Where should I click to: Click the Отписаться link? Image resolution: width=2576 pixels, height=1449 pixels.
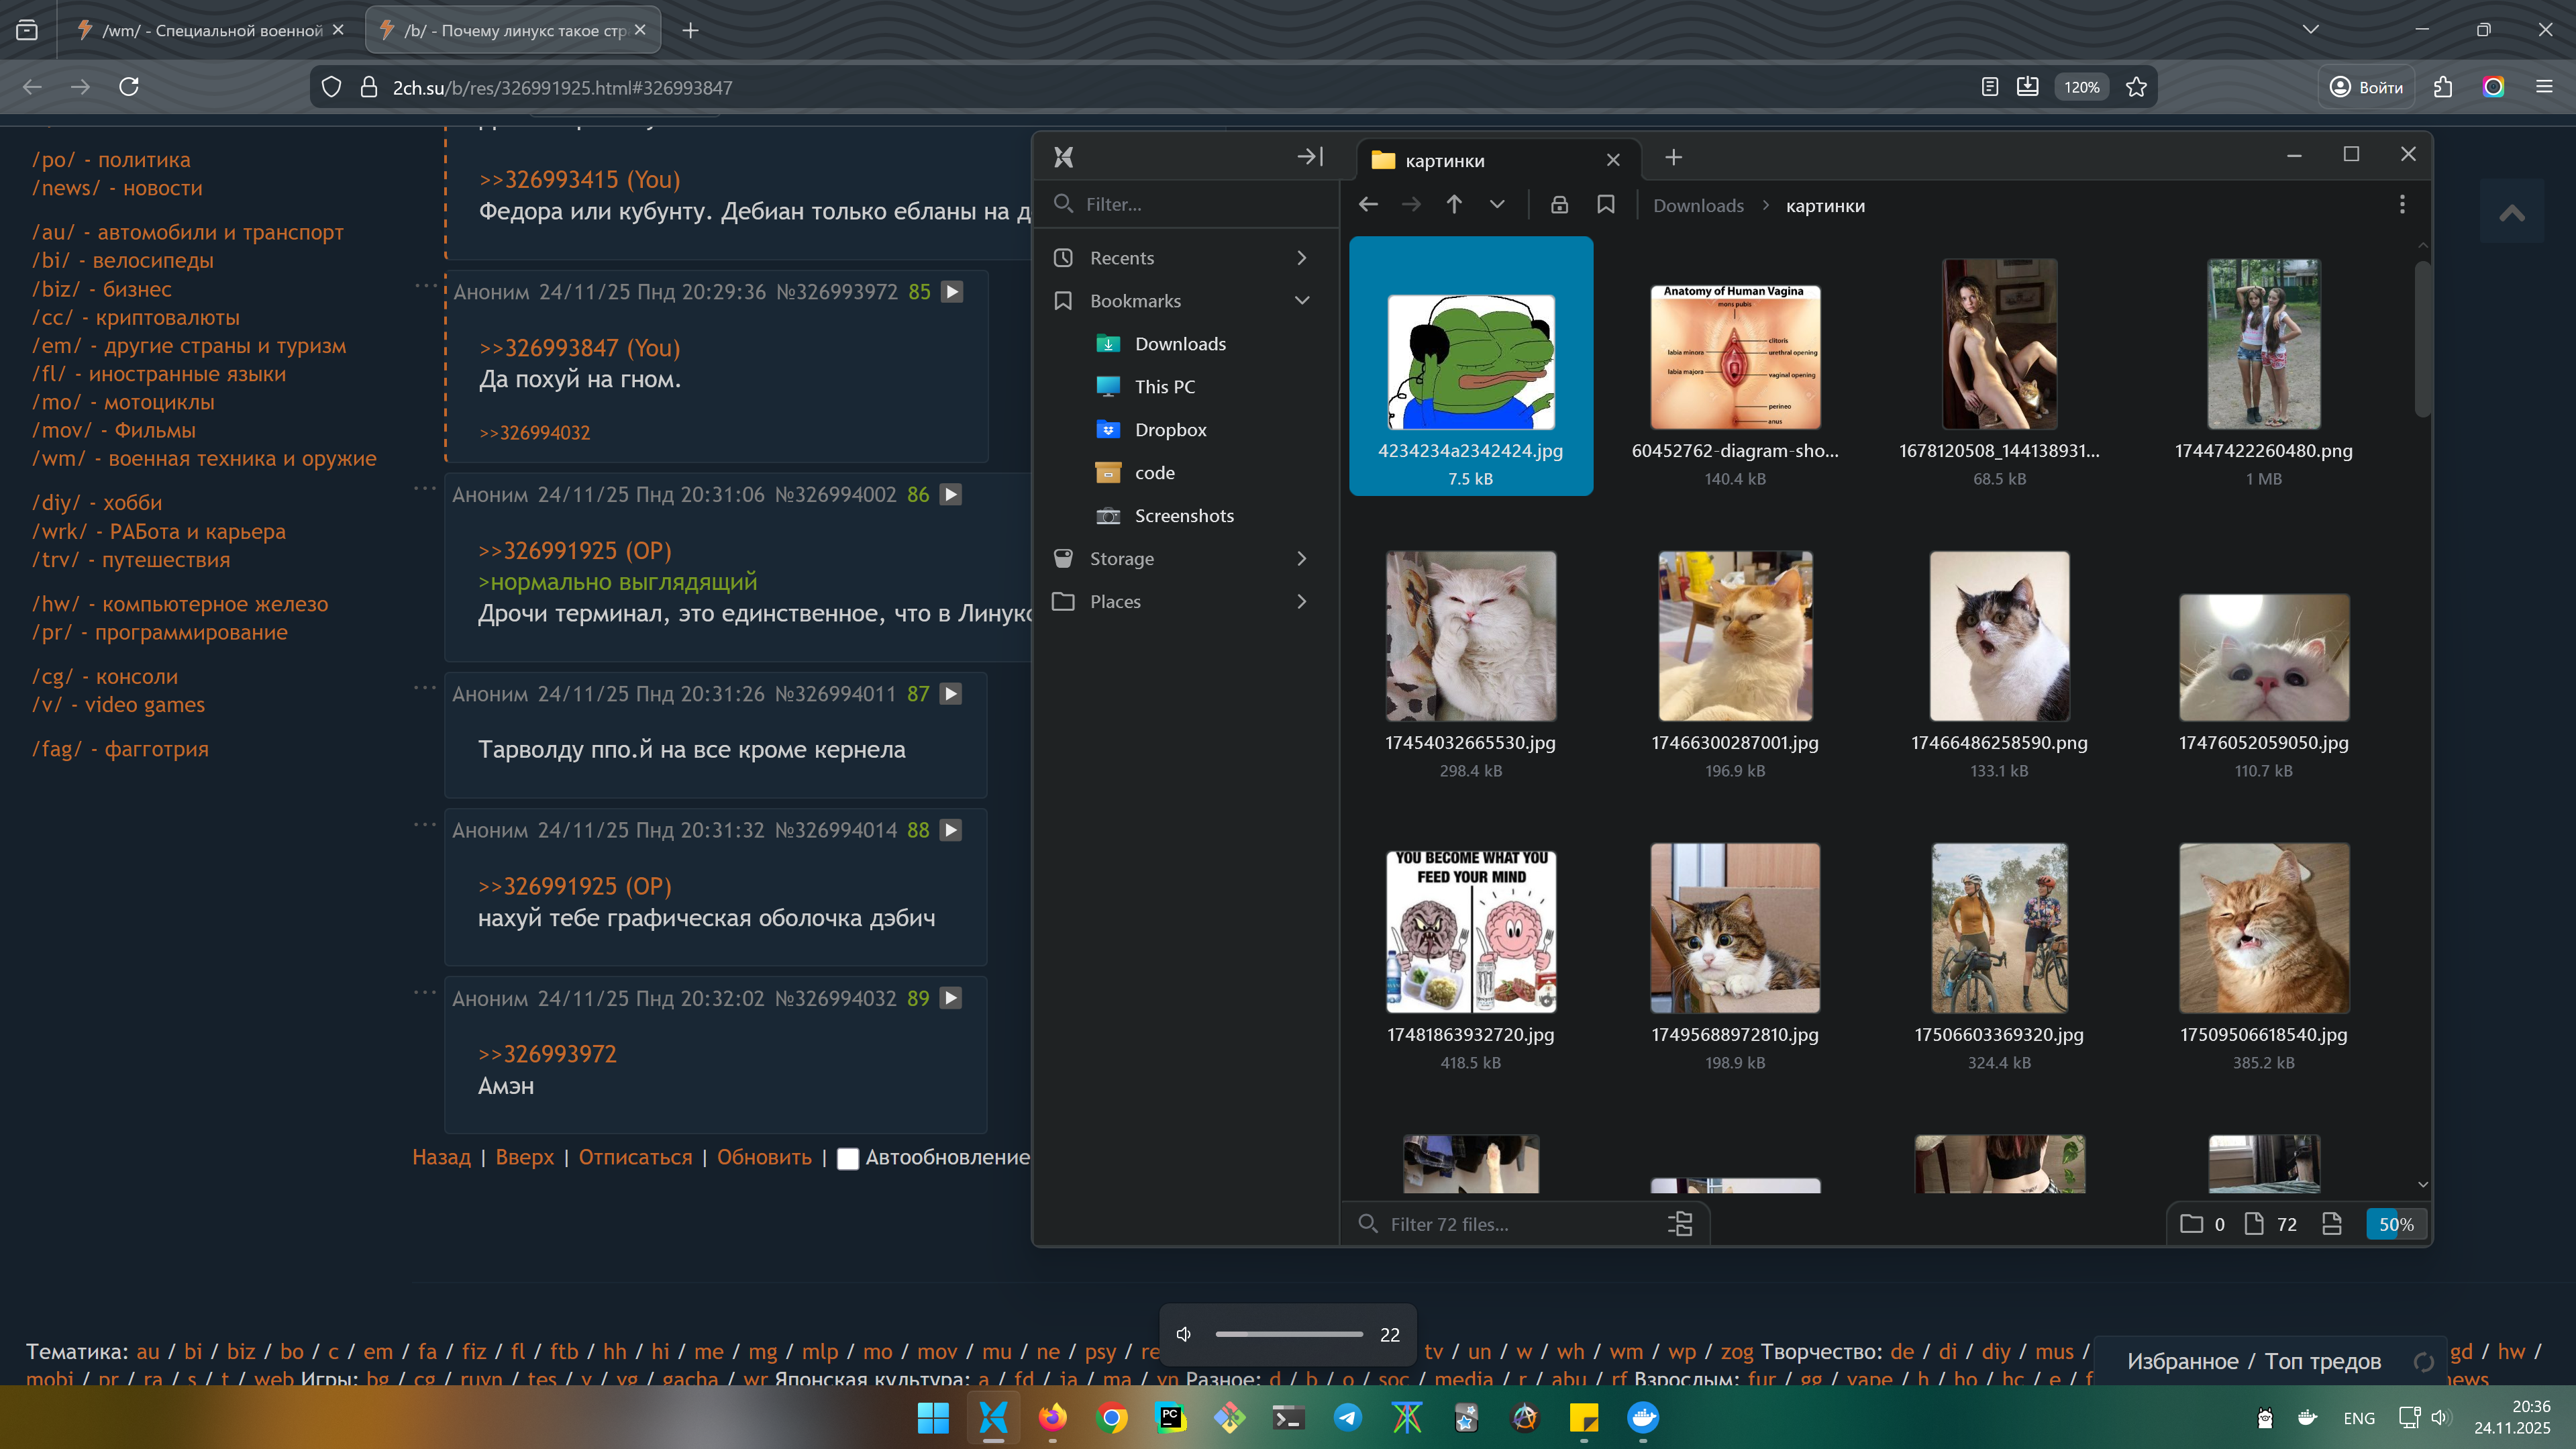click(635, 1157)
